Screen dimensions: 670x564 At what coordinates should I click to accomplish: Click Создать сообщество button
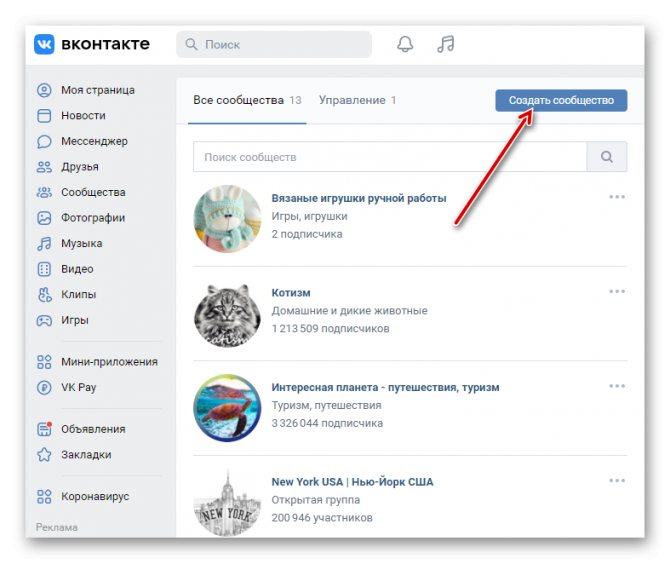(x=561, y=100)
